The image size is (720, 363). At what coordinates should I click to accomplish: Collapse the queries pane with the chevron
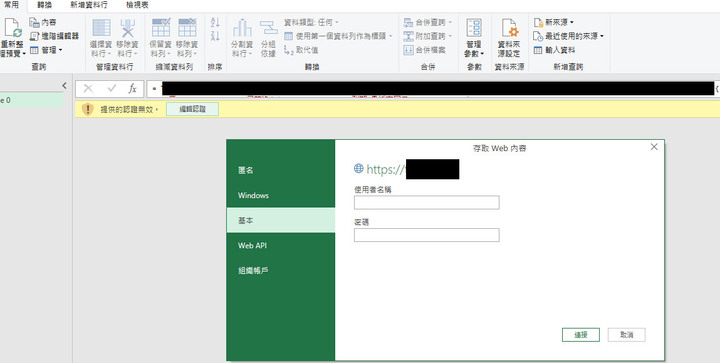(64, 85)
